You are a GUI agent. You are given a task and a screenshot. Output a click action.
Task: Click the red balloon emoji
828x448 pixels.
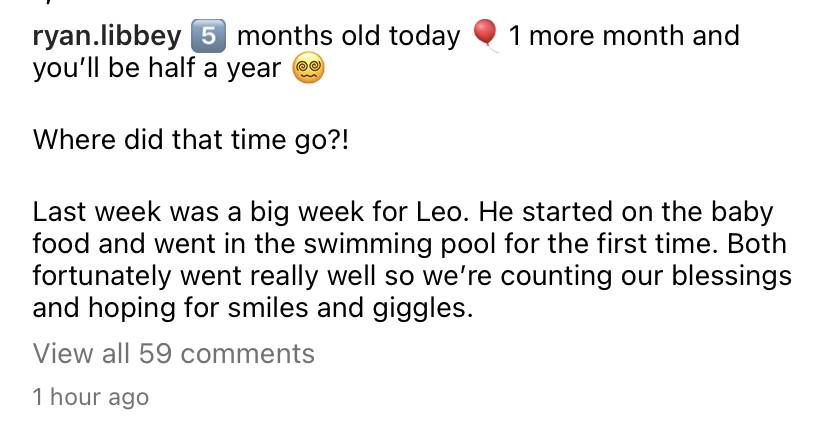[x=485, y=35]
